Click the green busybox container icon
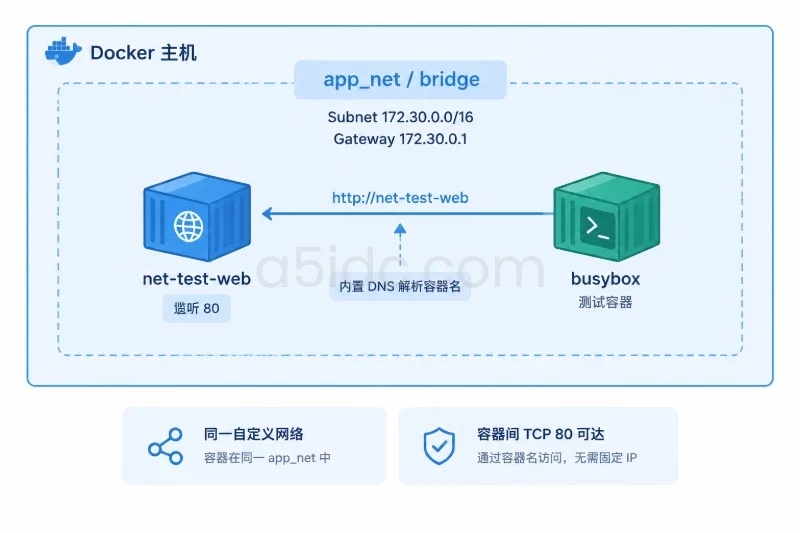This screenshot has height=533, width=800. [607, 217]
